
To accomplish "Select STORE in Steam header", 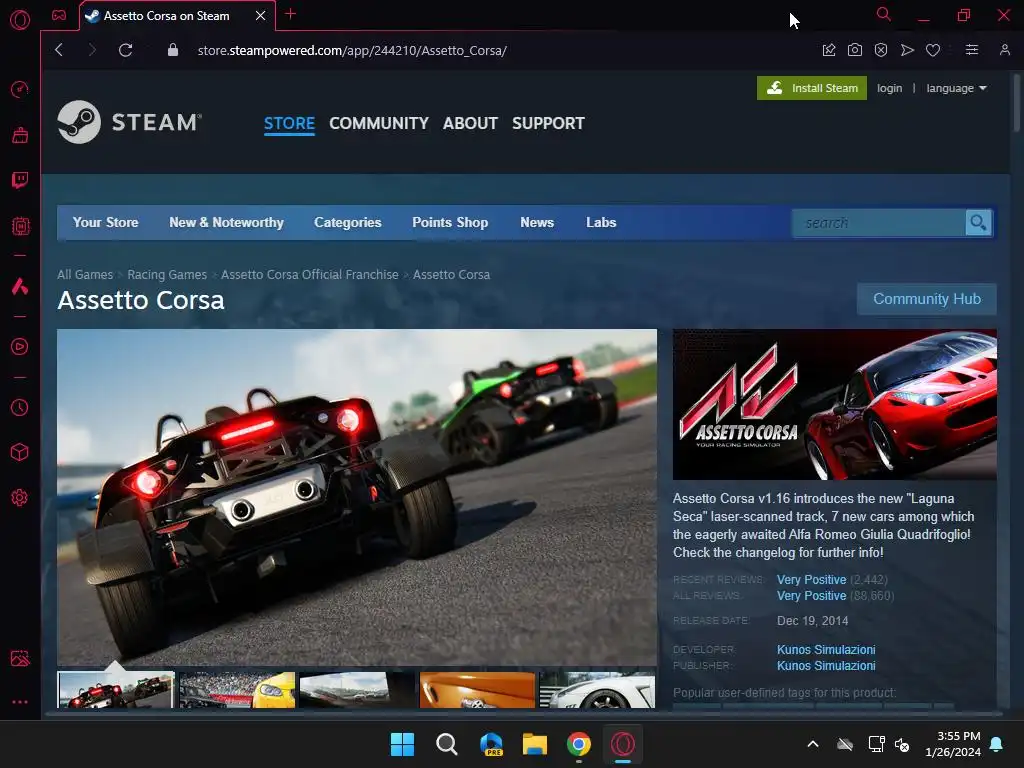I will pos(289,123).
